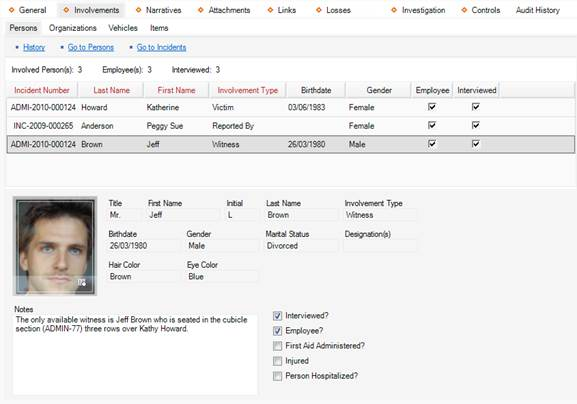Follow the Go to Incidents link
The image size is (577, 404).
click(161, 47)
